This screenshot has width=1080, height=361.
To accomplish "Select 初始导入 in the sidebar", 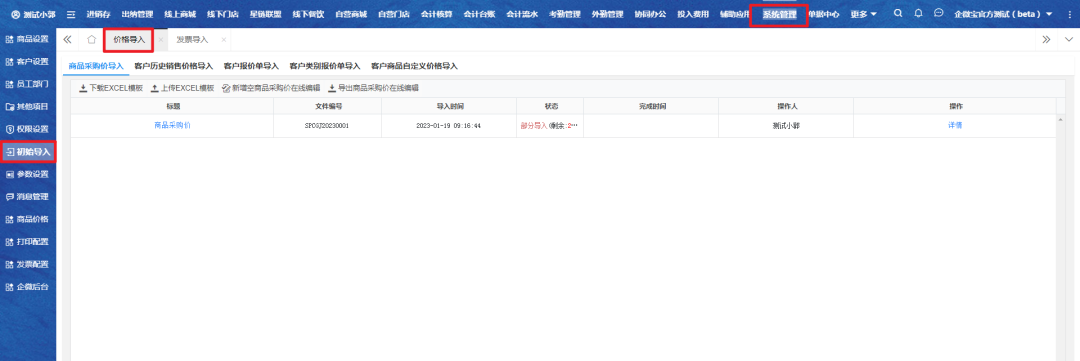I will [28, 152].
